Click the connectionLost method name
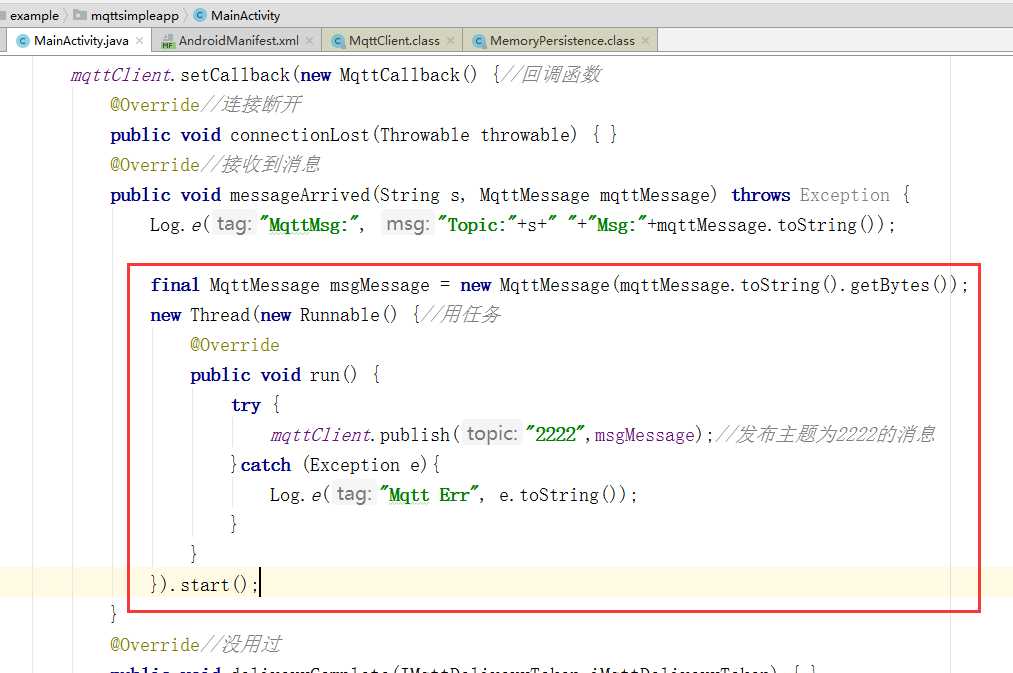Image resolution: width=1013 pixels, height=673 pixels. point(299,135)
